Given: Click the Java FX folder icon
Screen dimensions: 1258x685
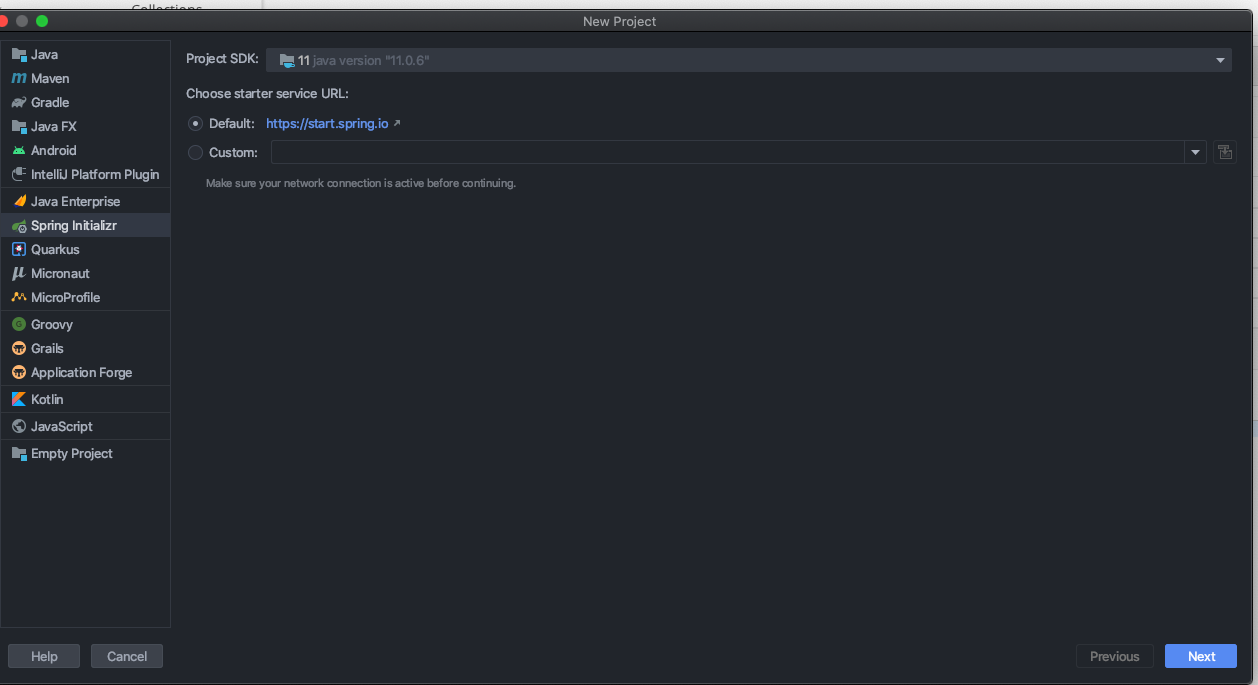Looking at the screenshot, I should 19,126.
